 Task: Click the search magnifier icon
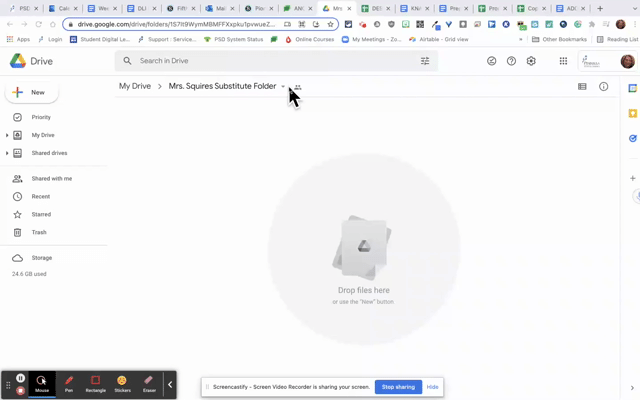[x=127, y=61]
